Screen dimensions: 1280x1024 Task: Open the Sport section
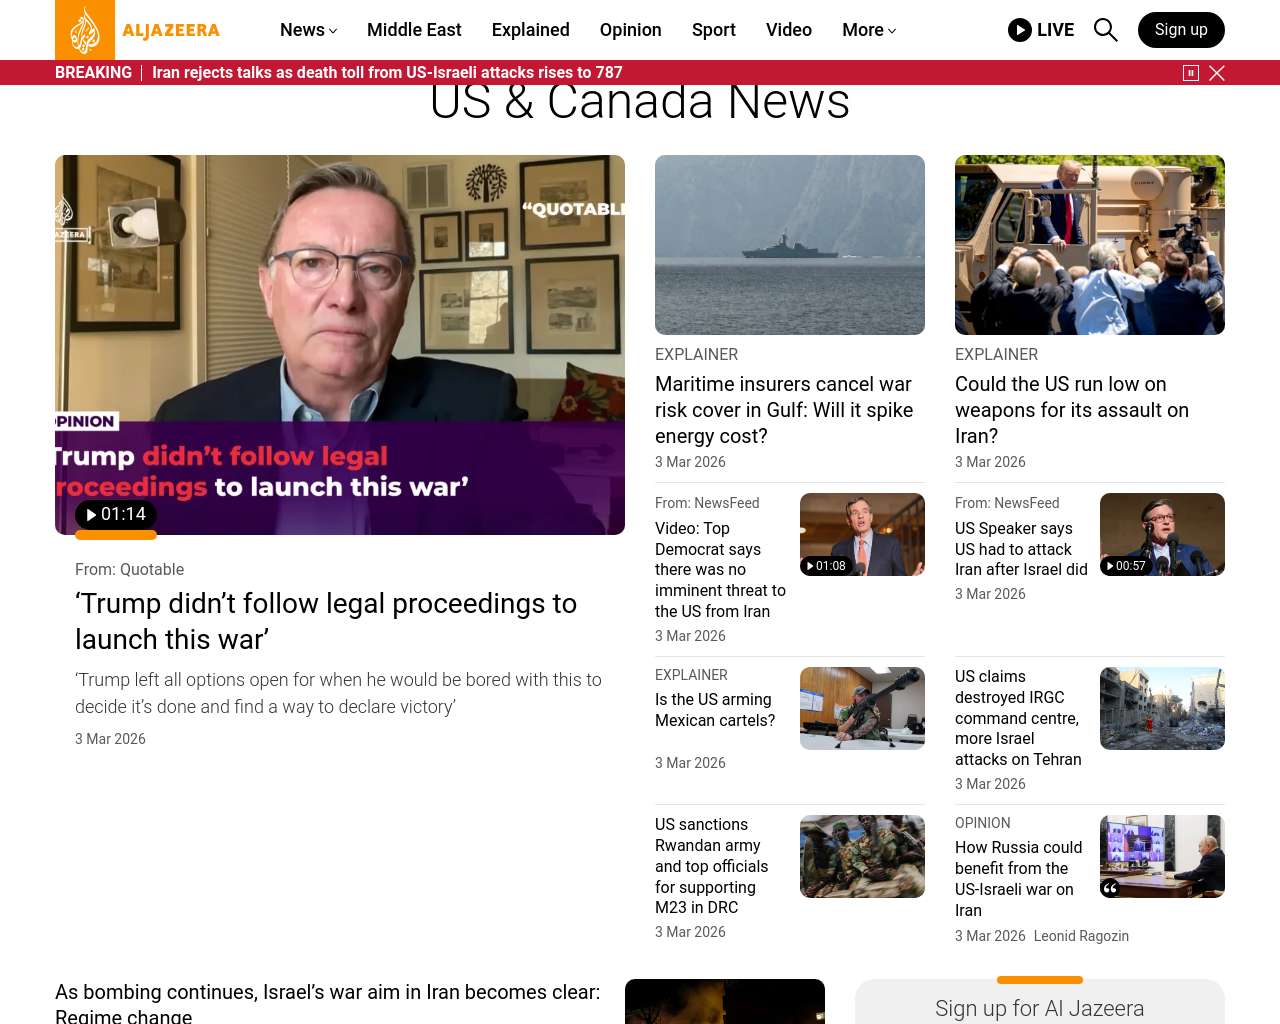point(713,30)
